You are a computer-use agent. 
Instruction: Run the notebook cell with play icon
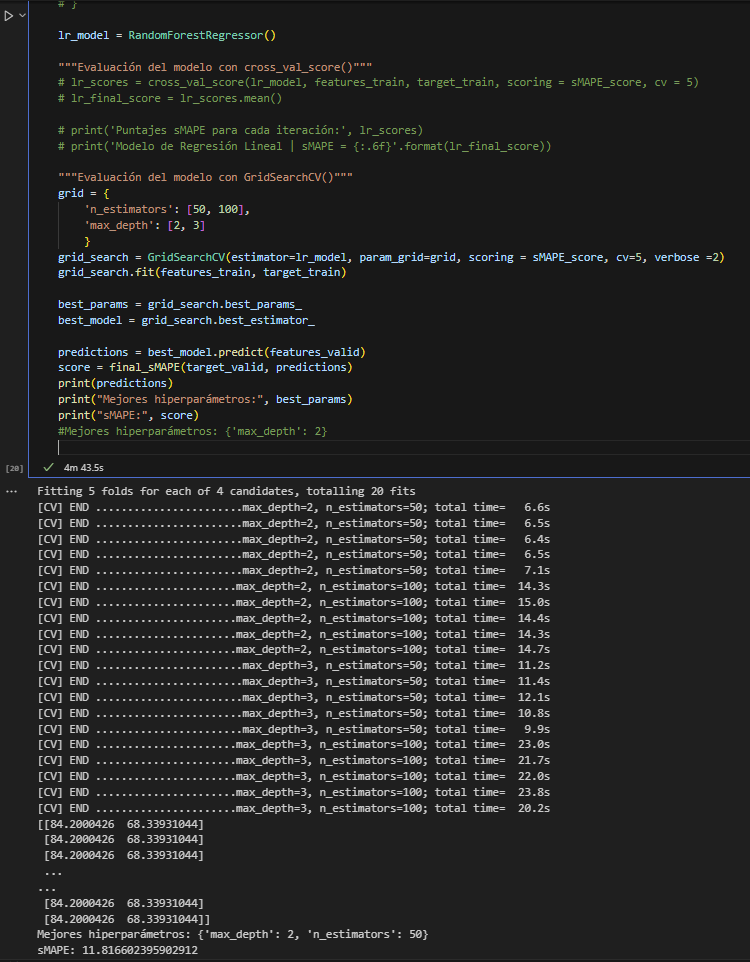click(x=9, y=16)
